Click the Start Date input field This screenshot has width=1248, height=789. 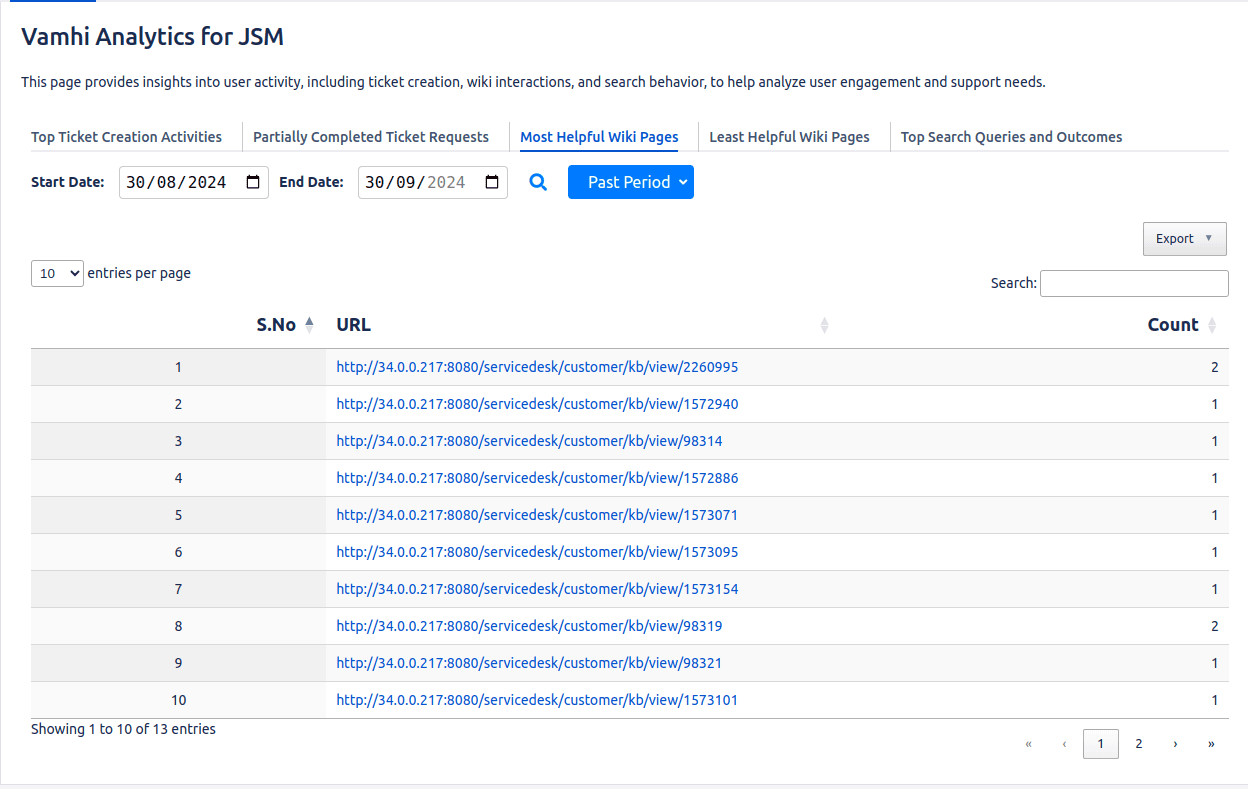click(180, 182)
